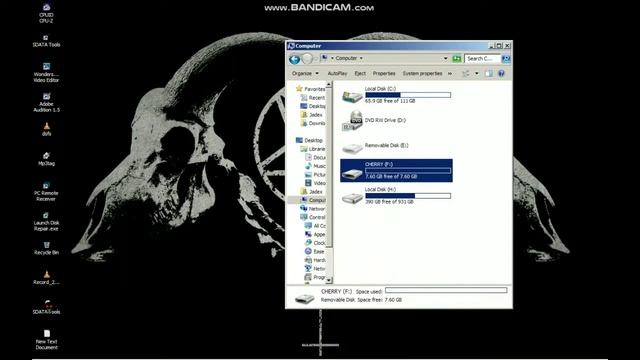Click Local Disk (H:) usage bar
640x360 pixels.
(408, 196)
